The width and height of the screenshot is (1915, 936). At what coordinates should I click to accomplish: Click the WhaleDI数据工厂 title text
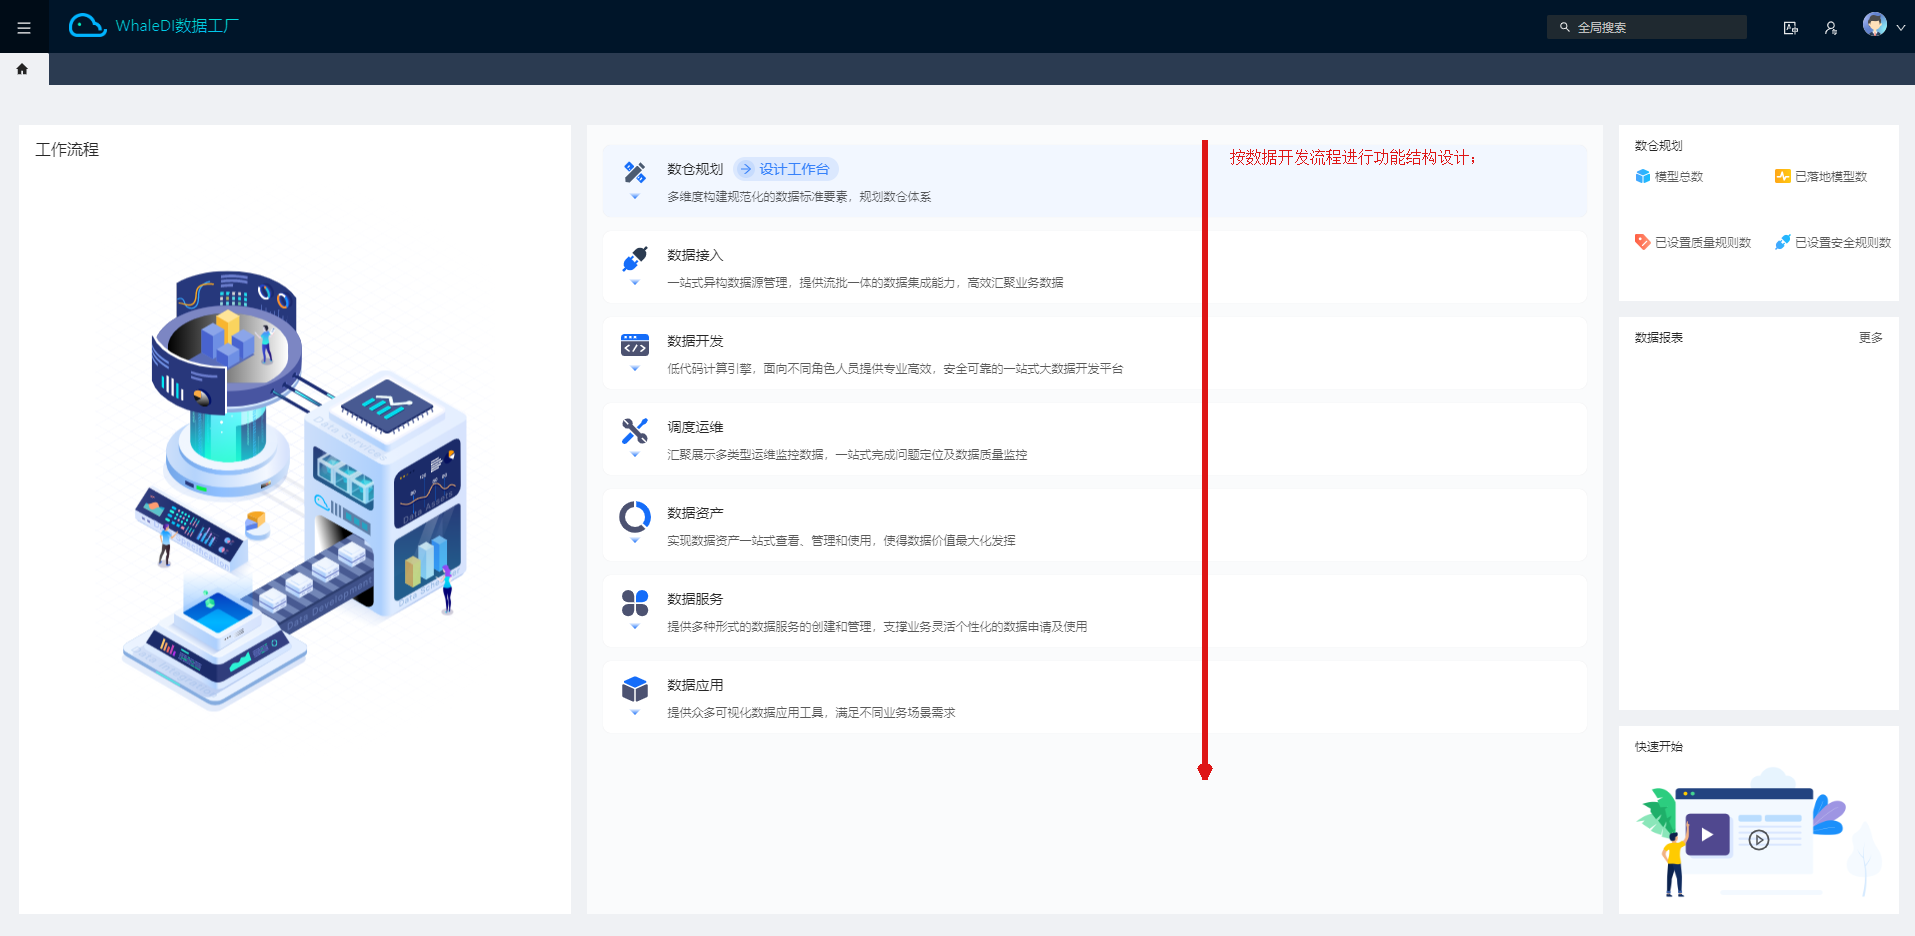coord(177,26)
